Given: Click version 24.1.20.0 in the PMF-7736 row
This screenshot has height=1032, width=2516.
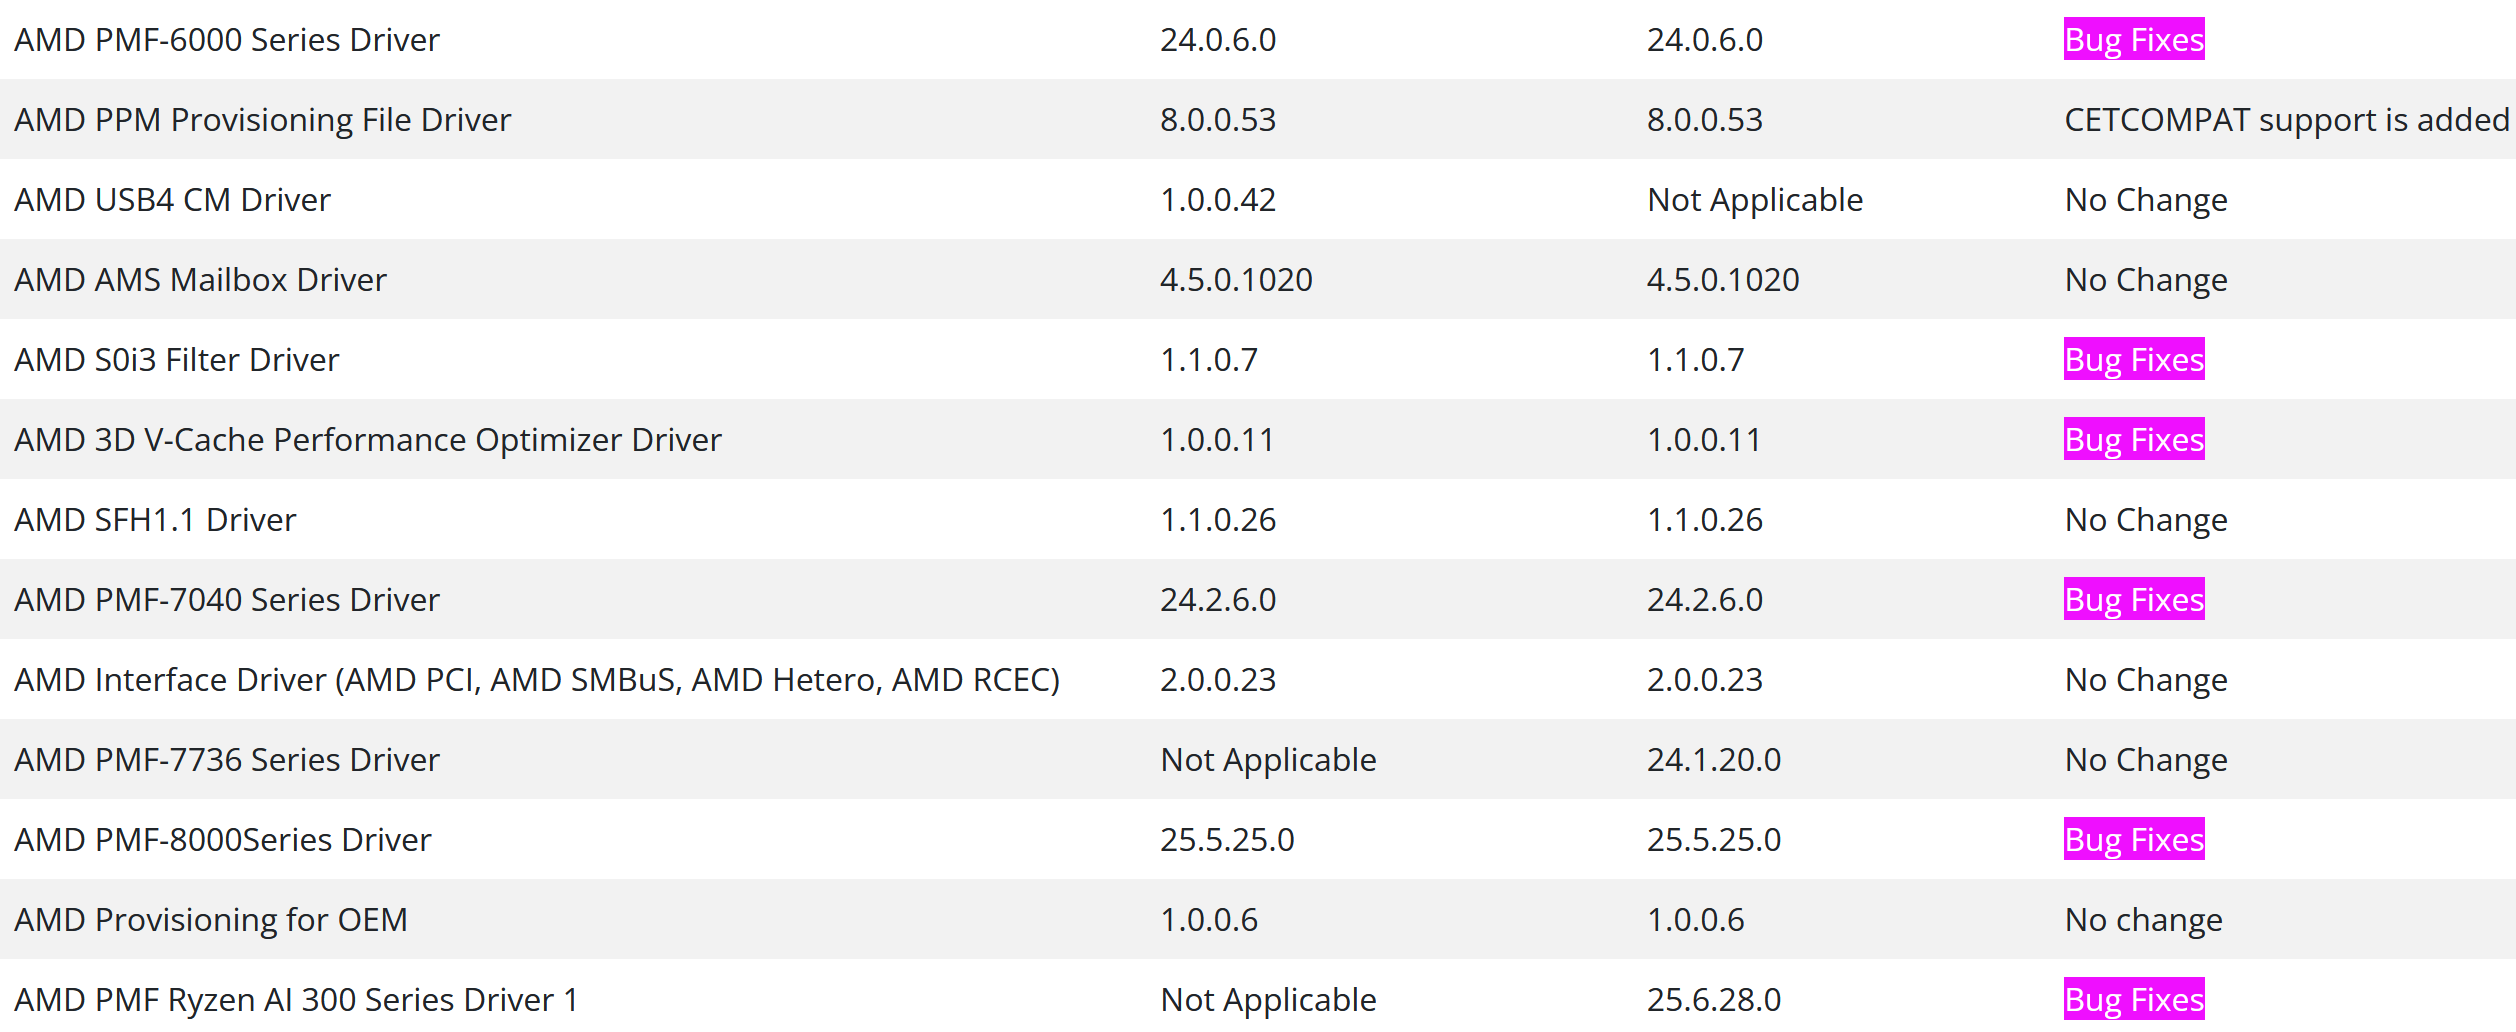Looking at the screenshot, I should [1714, 760].
